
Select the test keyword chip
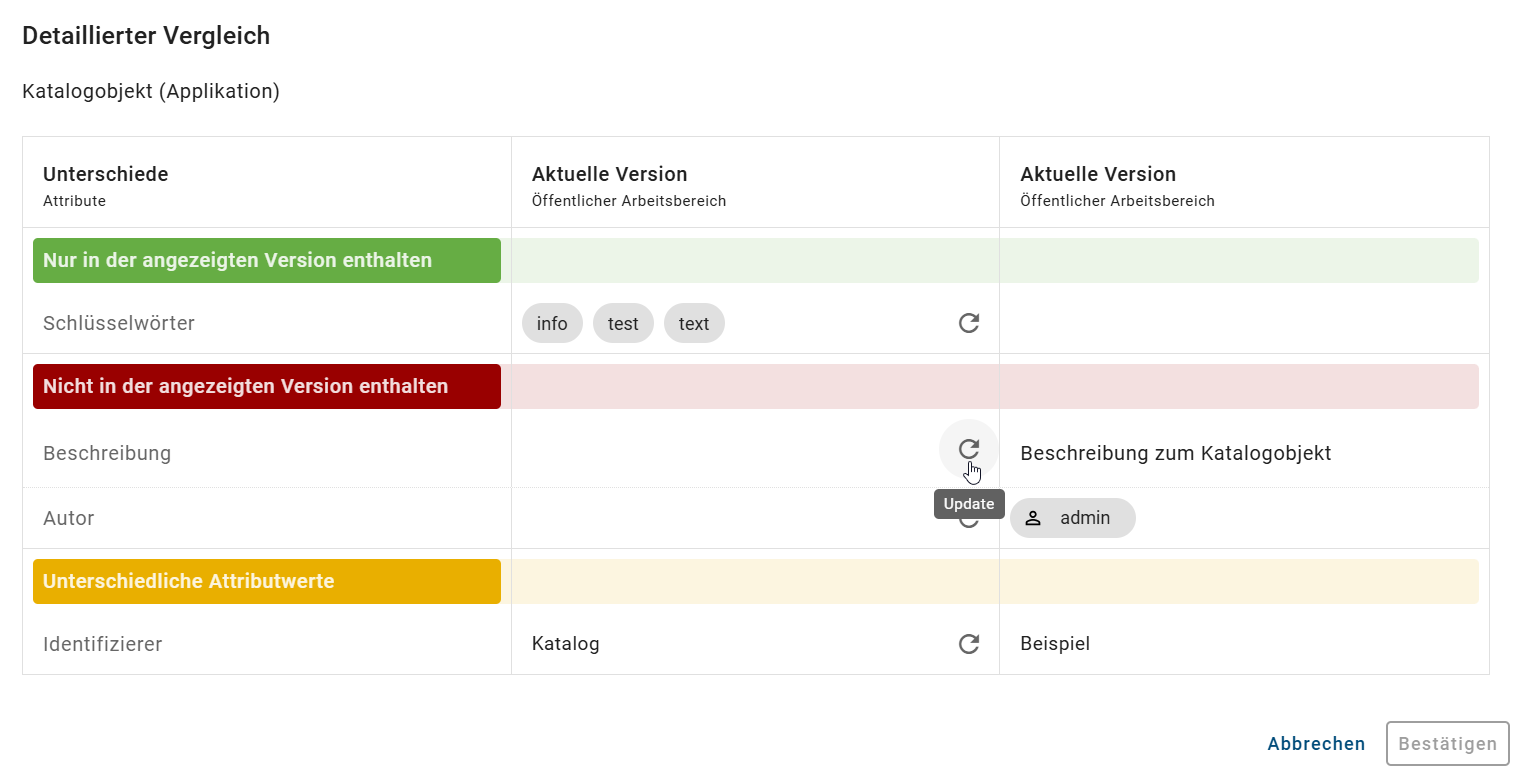[622, 323]
